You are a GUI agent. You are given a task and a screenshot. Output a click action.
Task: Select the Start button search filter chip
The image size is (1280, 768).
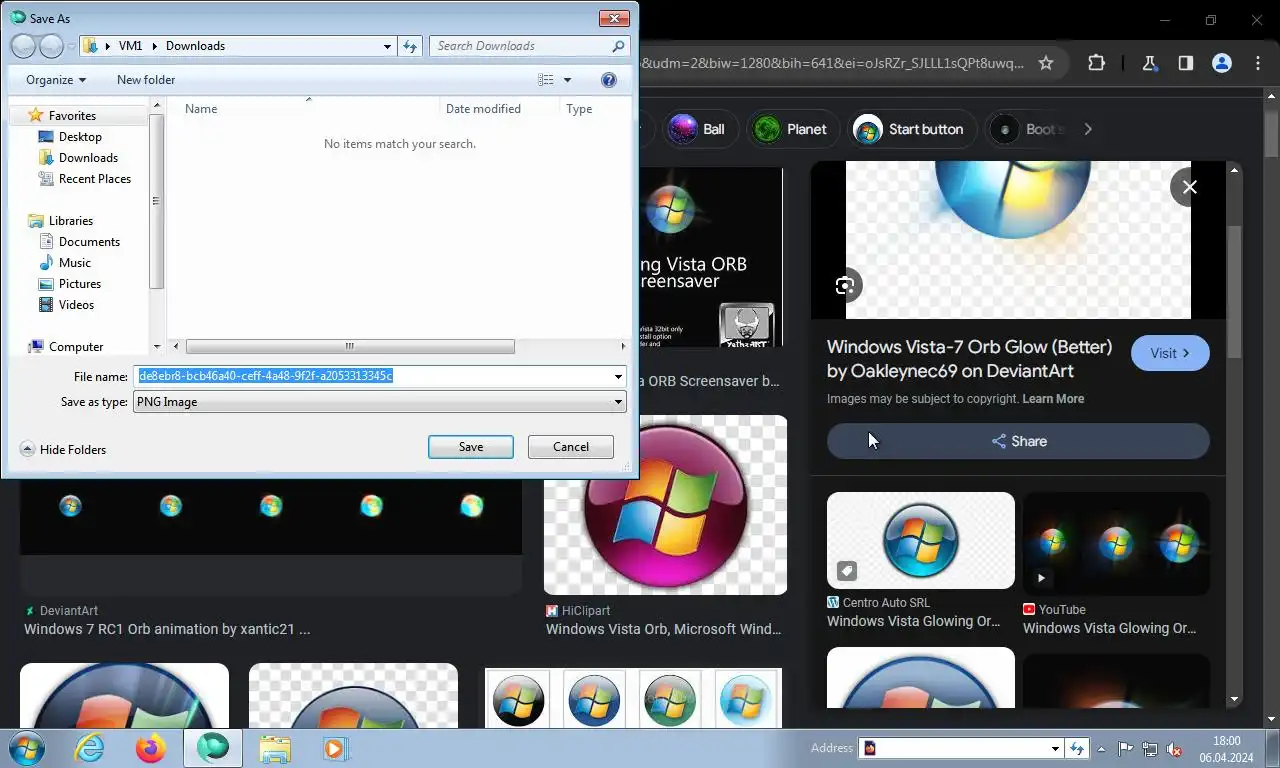913,129
